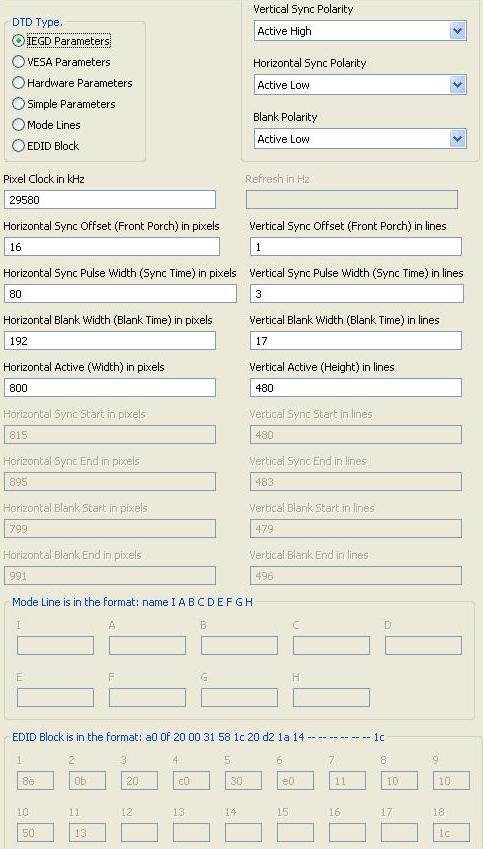Focus the Horizontal Sync Offset field

[112, 247]
